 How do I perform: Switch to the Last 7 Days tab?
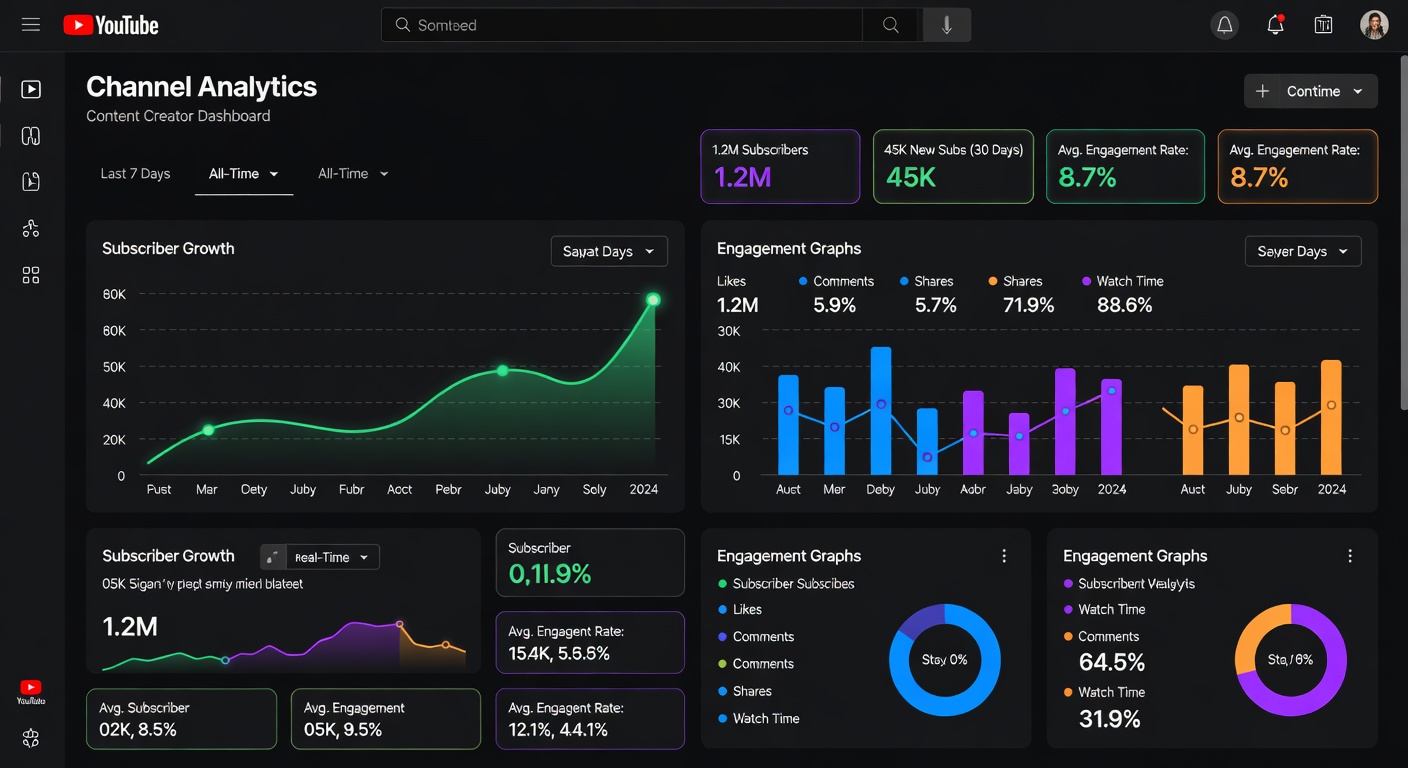point(135,174)
